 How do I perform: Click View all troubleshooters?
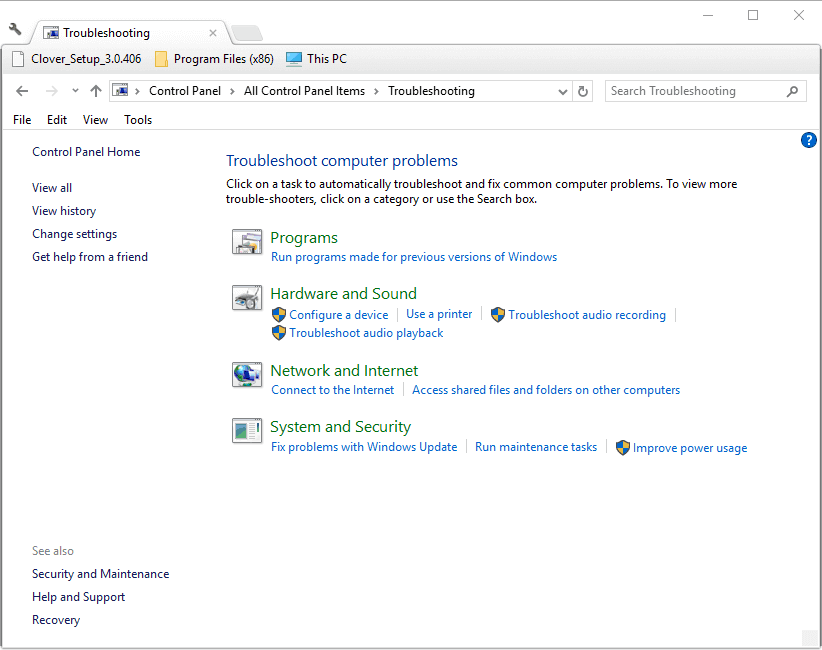click(52, 188)
